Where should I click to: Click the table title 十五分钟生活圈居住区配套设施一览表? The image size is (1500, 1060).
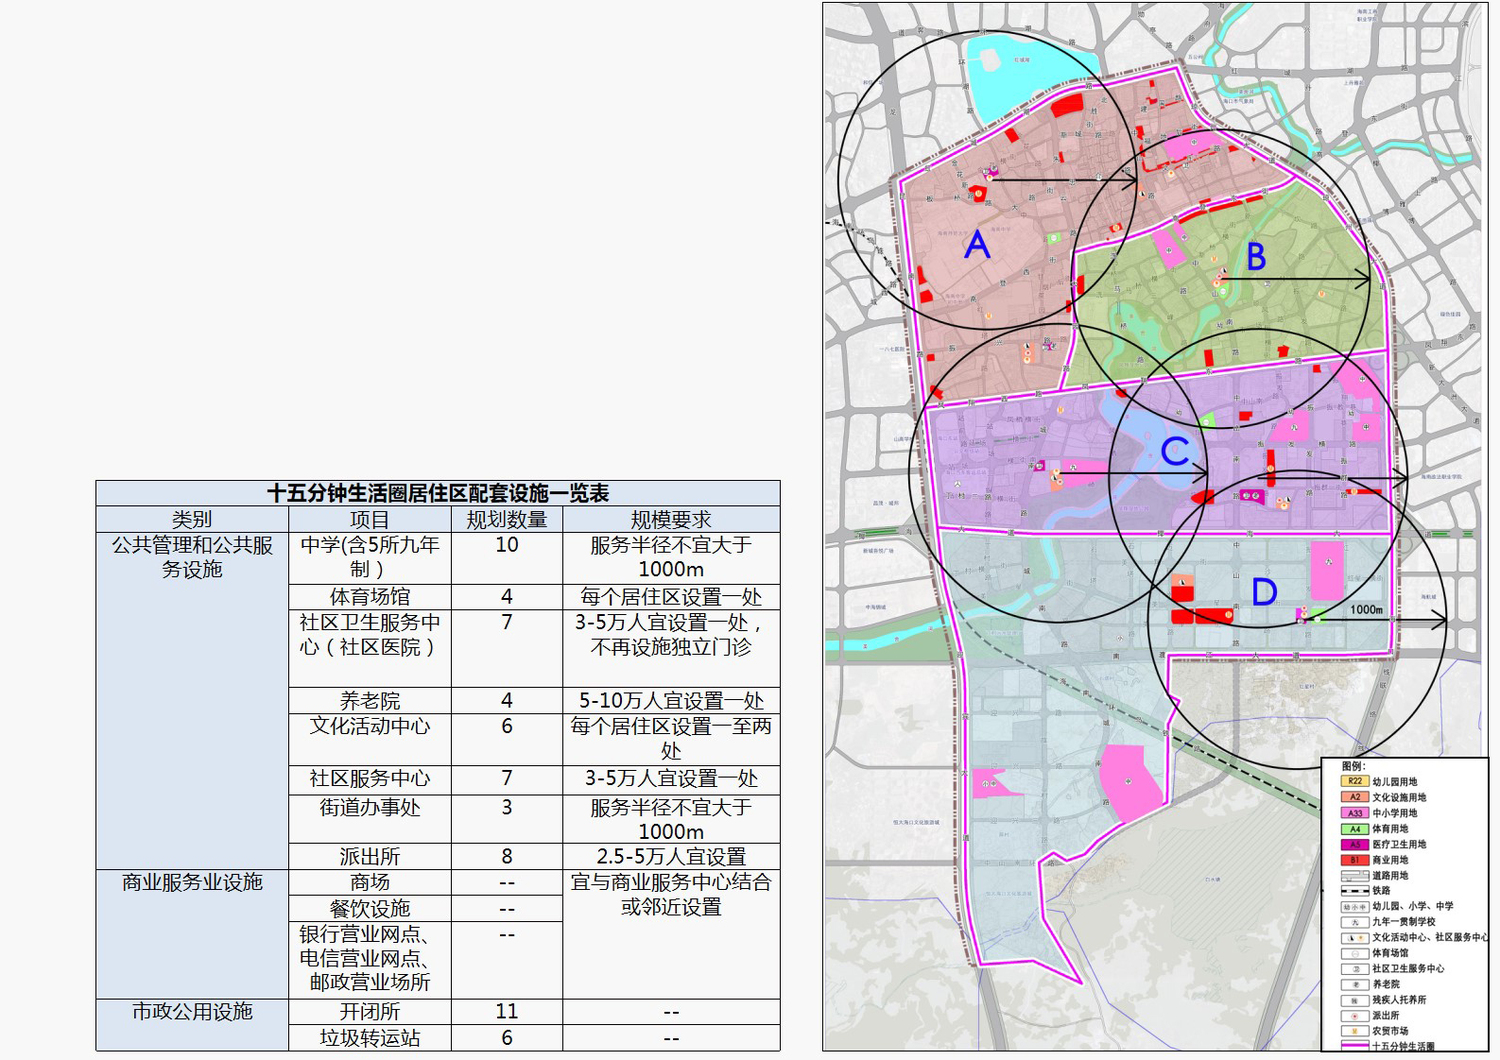tap(438, 493)
